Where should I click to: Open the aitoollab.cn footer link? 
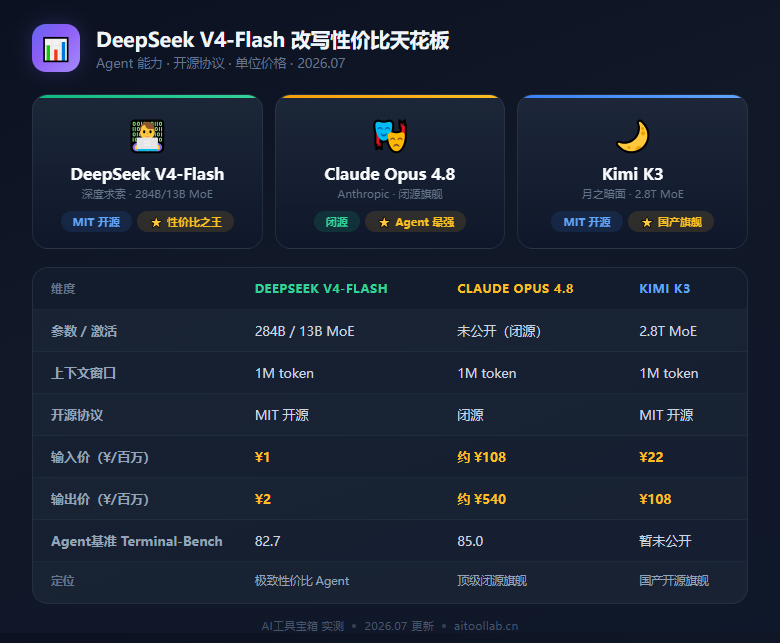click(x=486, y=626)
